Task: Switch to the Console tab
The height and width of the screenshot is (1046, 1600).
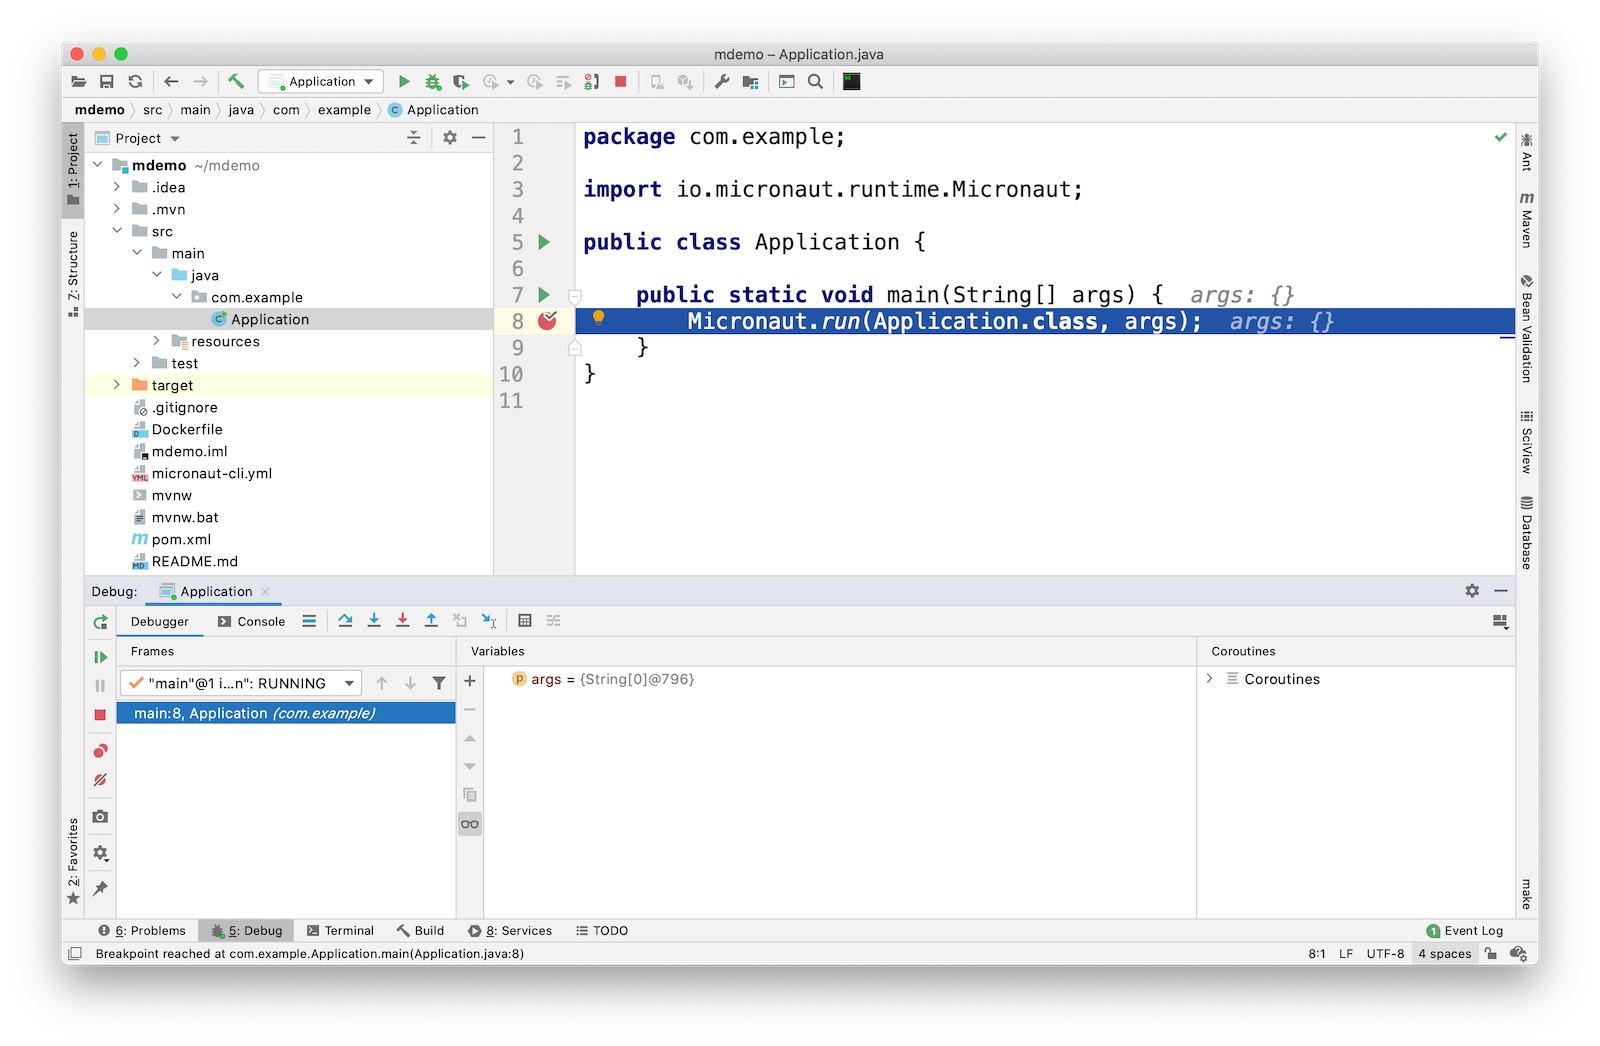Action: [x=252, y=621]
